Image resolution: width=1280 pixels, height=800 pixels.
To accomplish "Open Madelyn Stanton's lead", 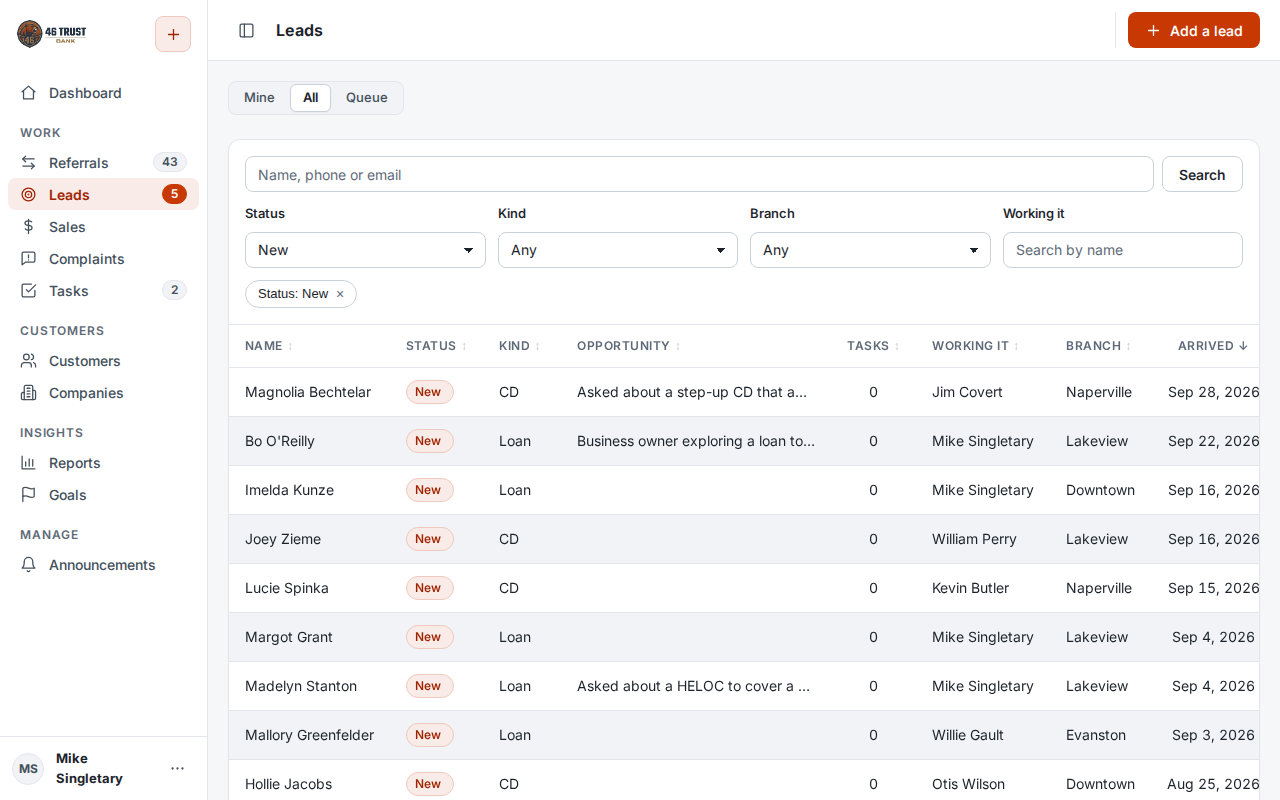I will click(301, 686).
